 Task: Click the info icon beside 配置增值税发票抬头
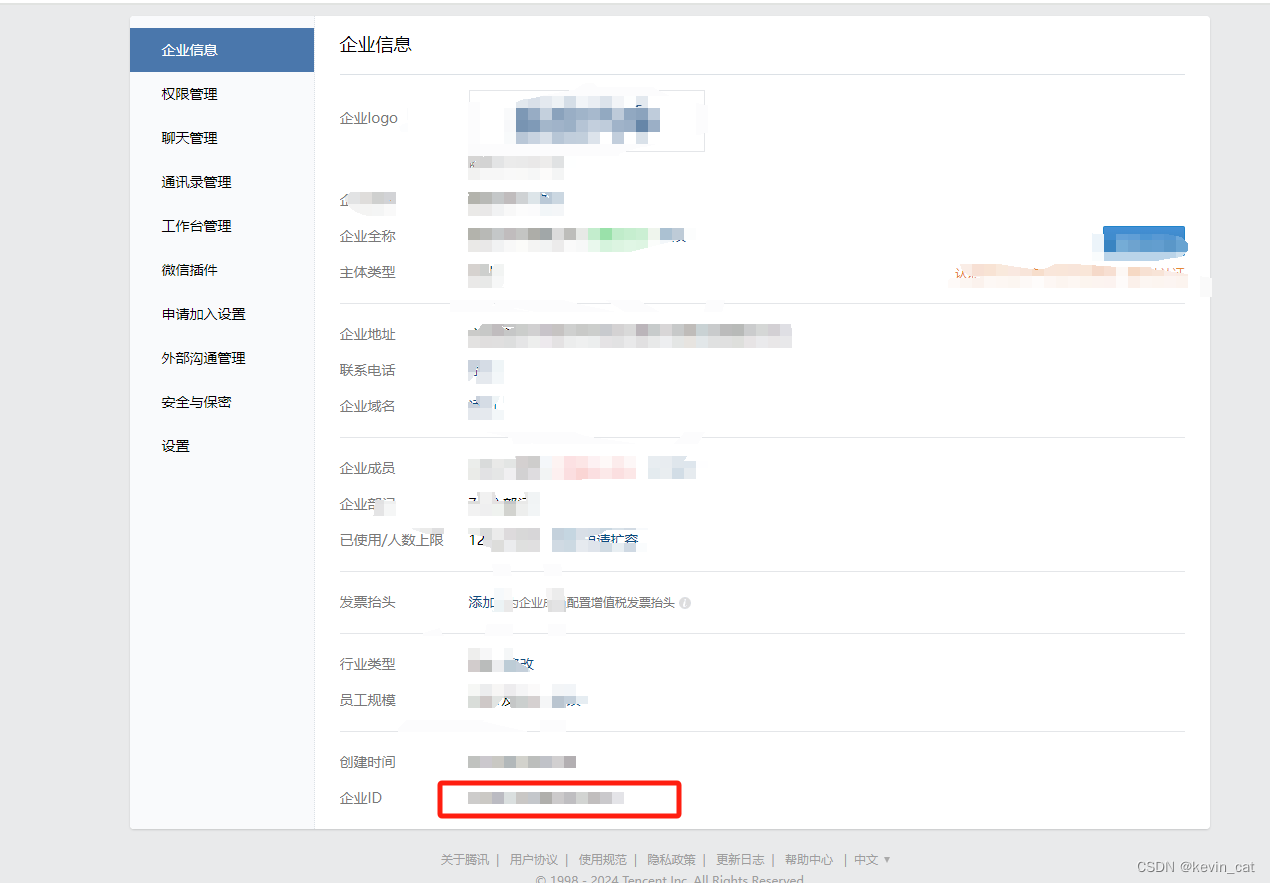click(685, 603)
